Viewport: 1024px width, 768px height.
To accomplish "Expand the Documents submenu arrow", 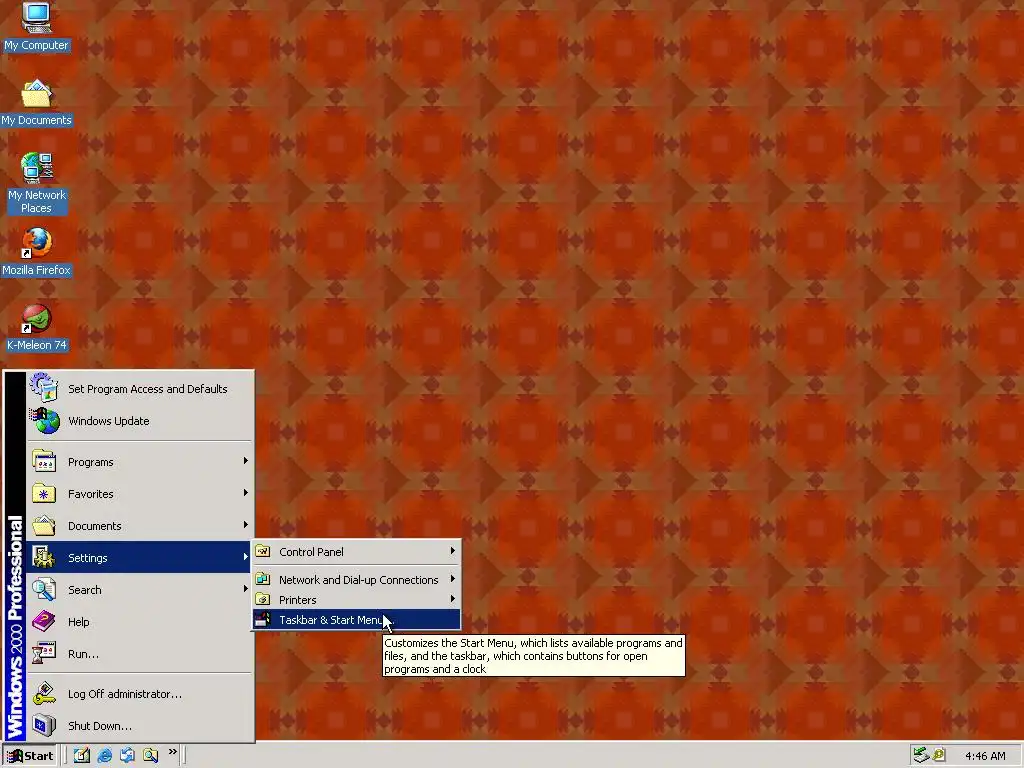I will (x=246, y=525).
